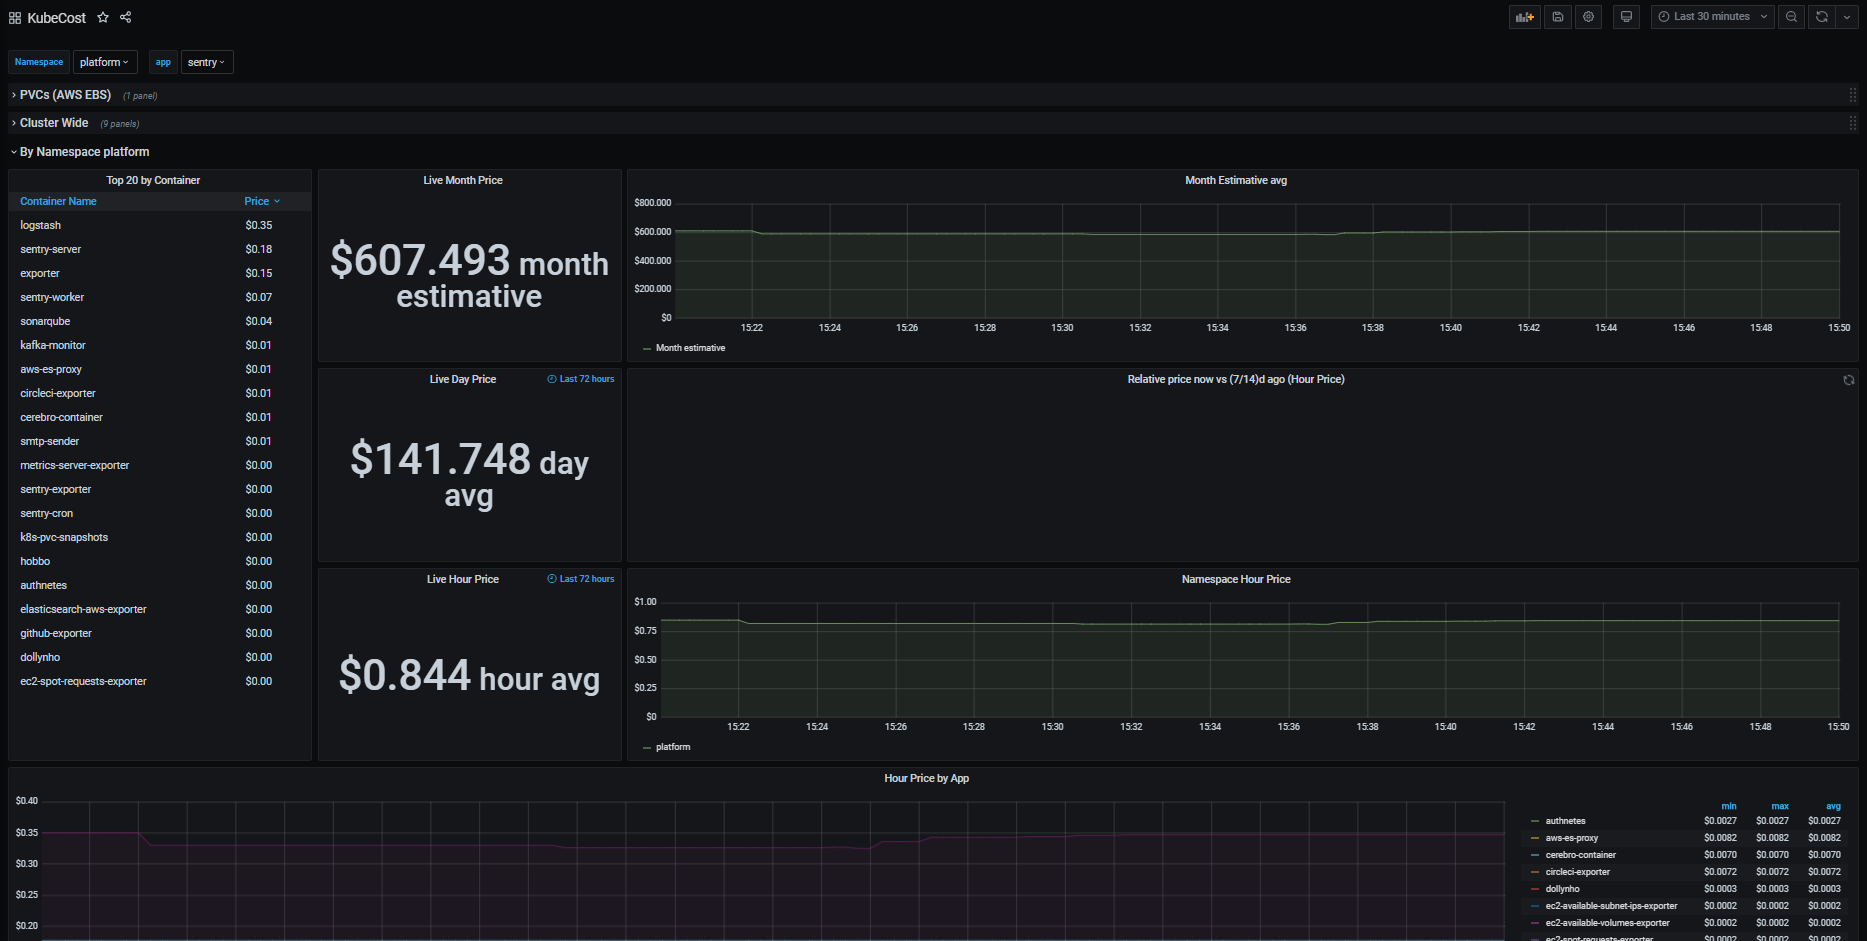The image size is (1867, 941).
Task: Click the add panel icon
Action: [1524, 17]
